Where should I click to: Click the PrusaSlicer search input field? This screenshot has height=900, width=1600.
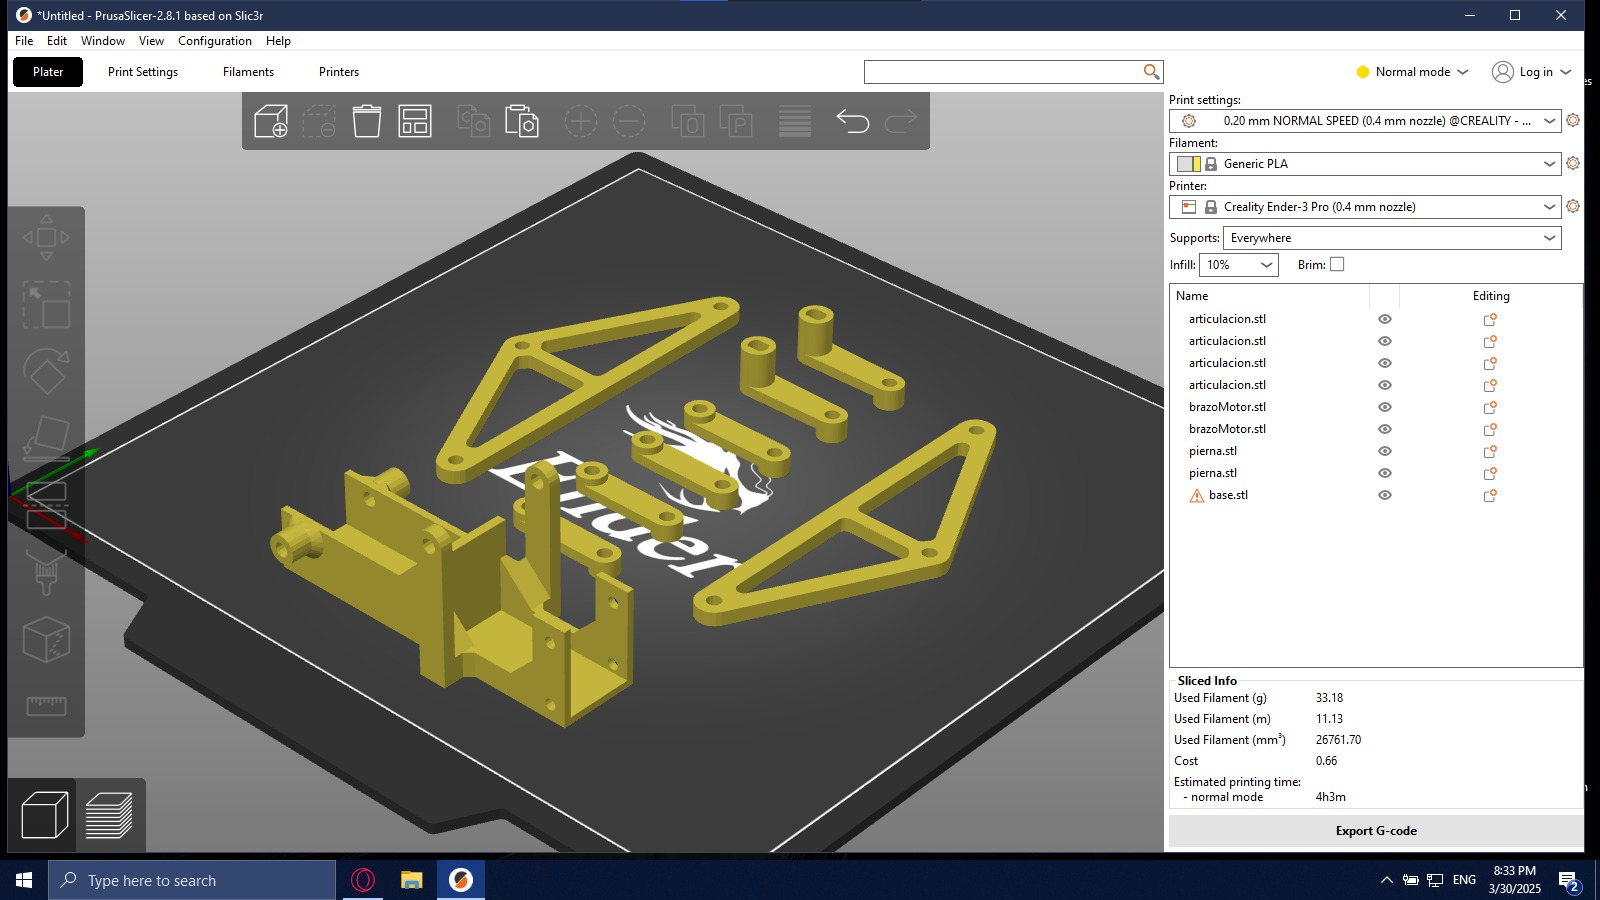click(x=1003, y=72)
